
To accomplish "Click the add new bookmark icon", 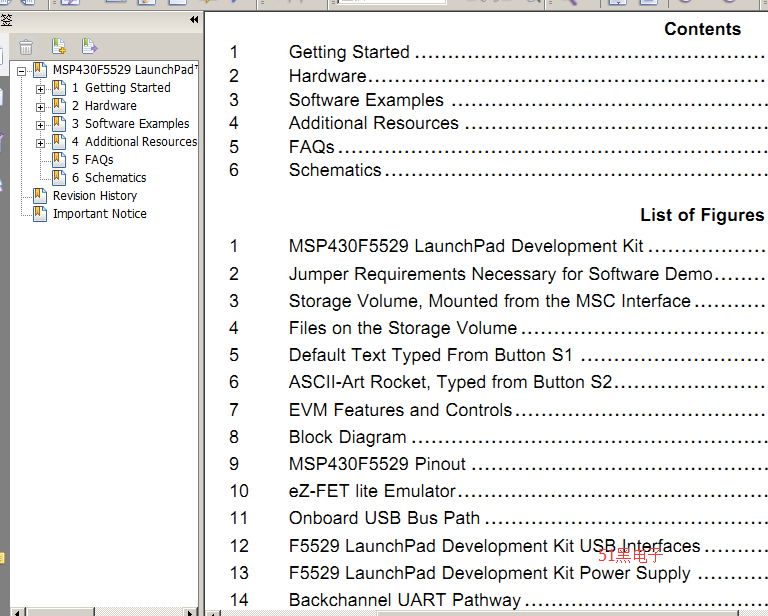I will pos(59,47).
